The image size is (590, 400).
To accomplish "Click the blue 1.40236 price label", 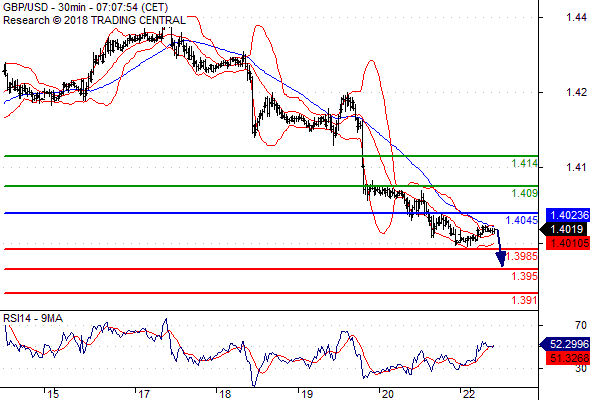I will click(x=567, y=215).
